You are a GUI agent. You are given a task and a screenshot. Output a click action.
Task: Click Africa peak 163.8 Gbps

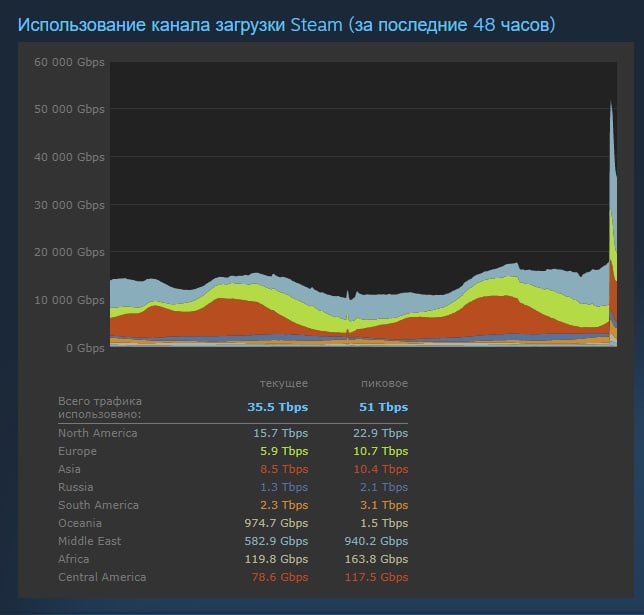coord(376,560)
